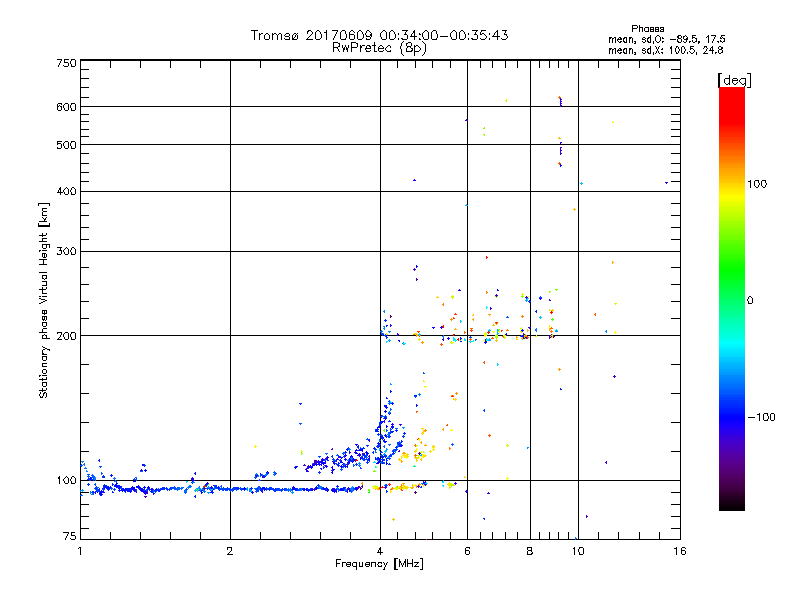This screenshot has height=600, width=800.
Task: Click the 75 tick on the height axis
Action: click(69, 539)
